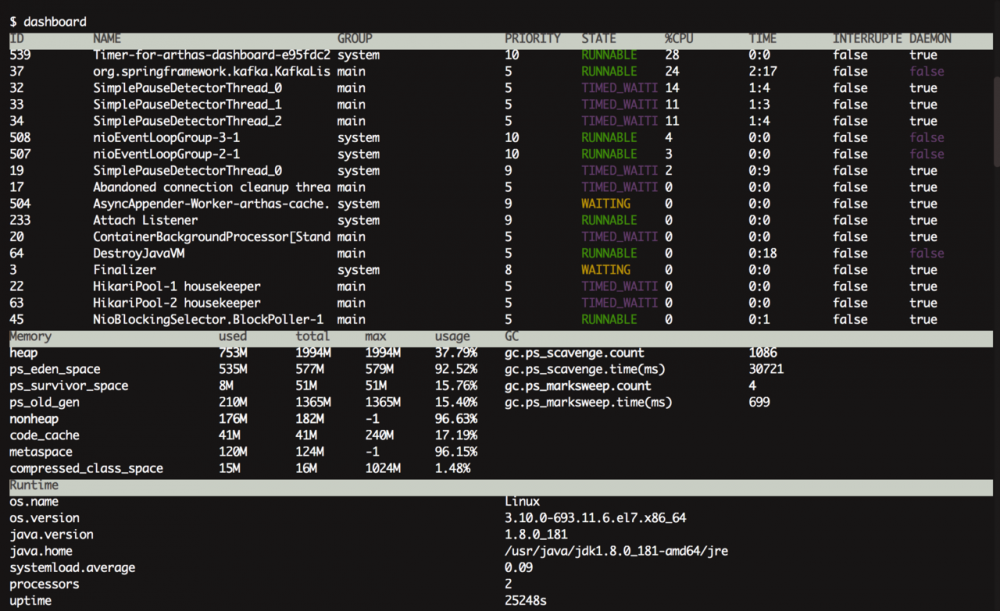Click the heap usage value 37.79%

[x=456, y=353]
